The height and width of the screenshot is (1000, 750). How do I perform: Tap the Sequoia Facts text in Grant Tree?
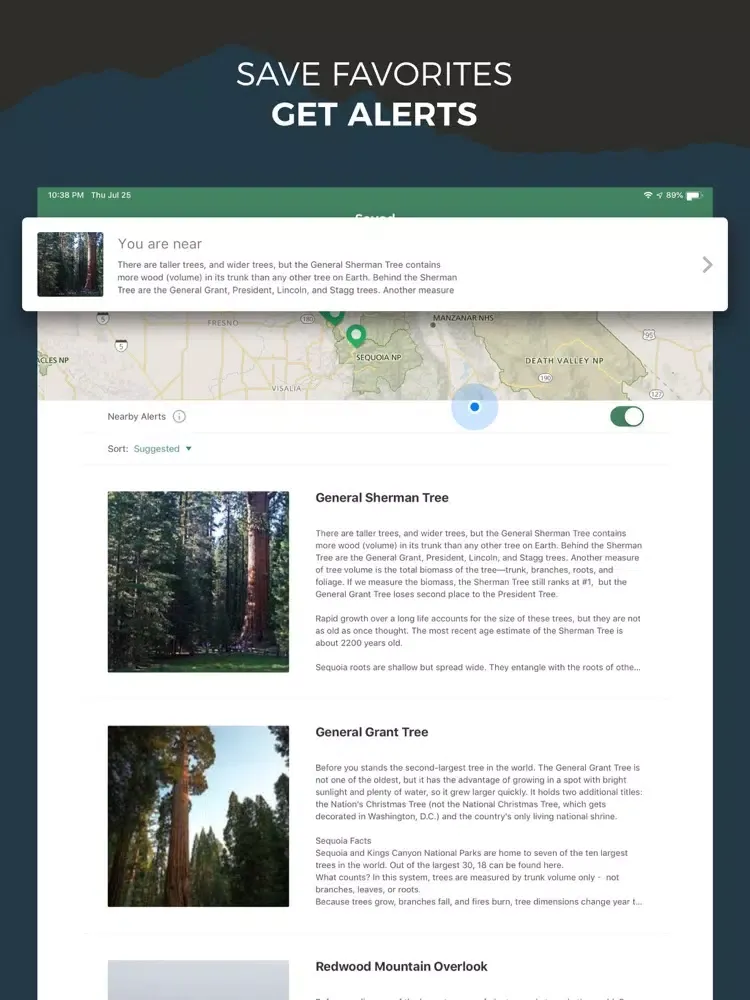tap(343, 841)
